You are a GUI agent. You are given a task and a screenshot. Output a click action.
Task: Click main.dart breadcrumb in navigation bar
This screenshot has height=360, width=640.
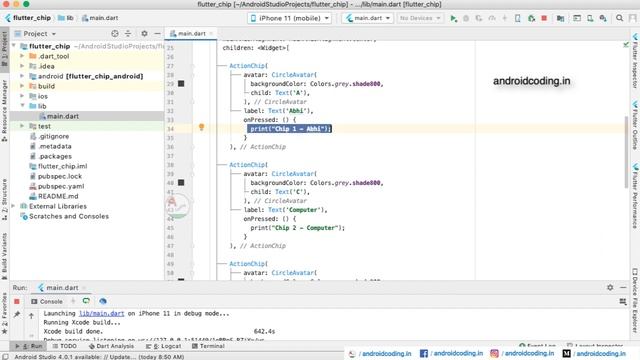(100, 18)
